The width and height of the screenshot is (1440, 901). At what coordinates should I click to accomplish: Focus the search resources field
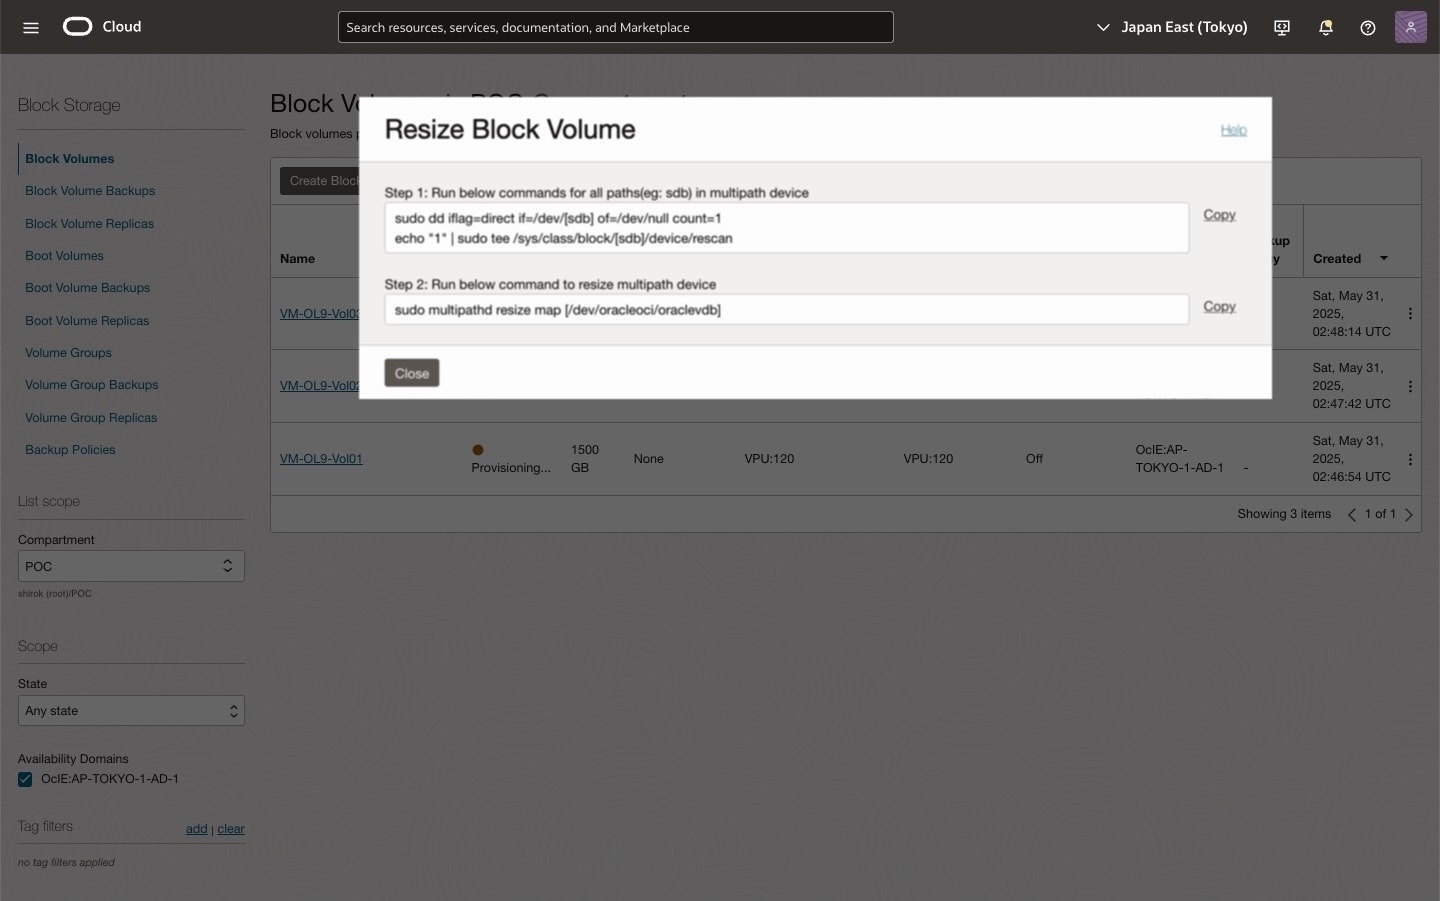pos(615,27)
